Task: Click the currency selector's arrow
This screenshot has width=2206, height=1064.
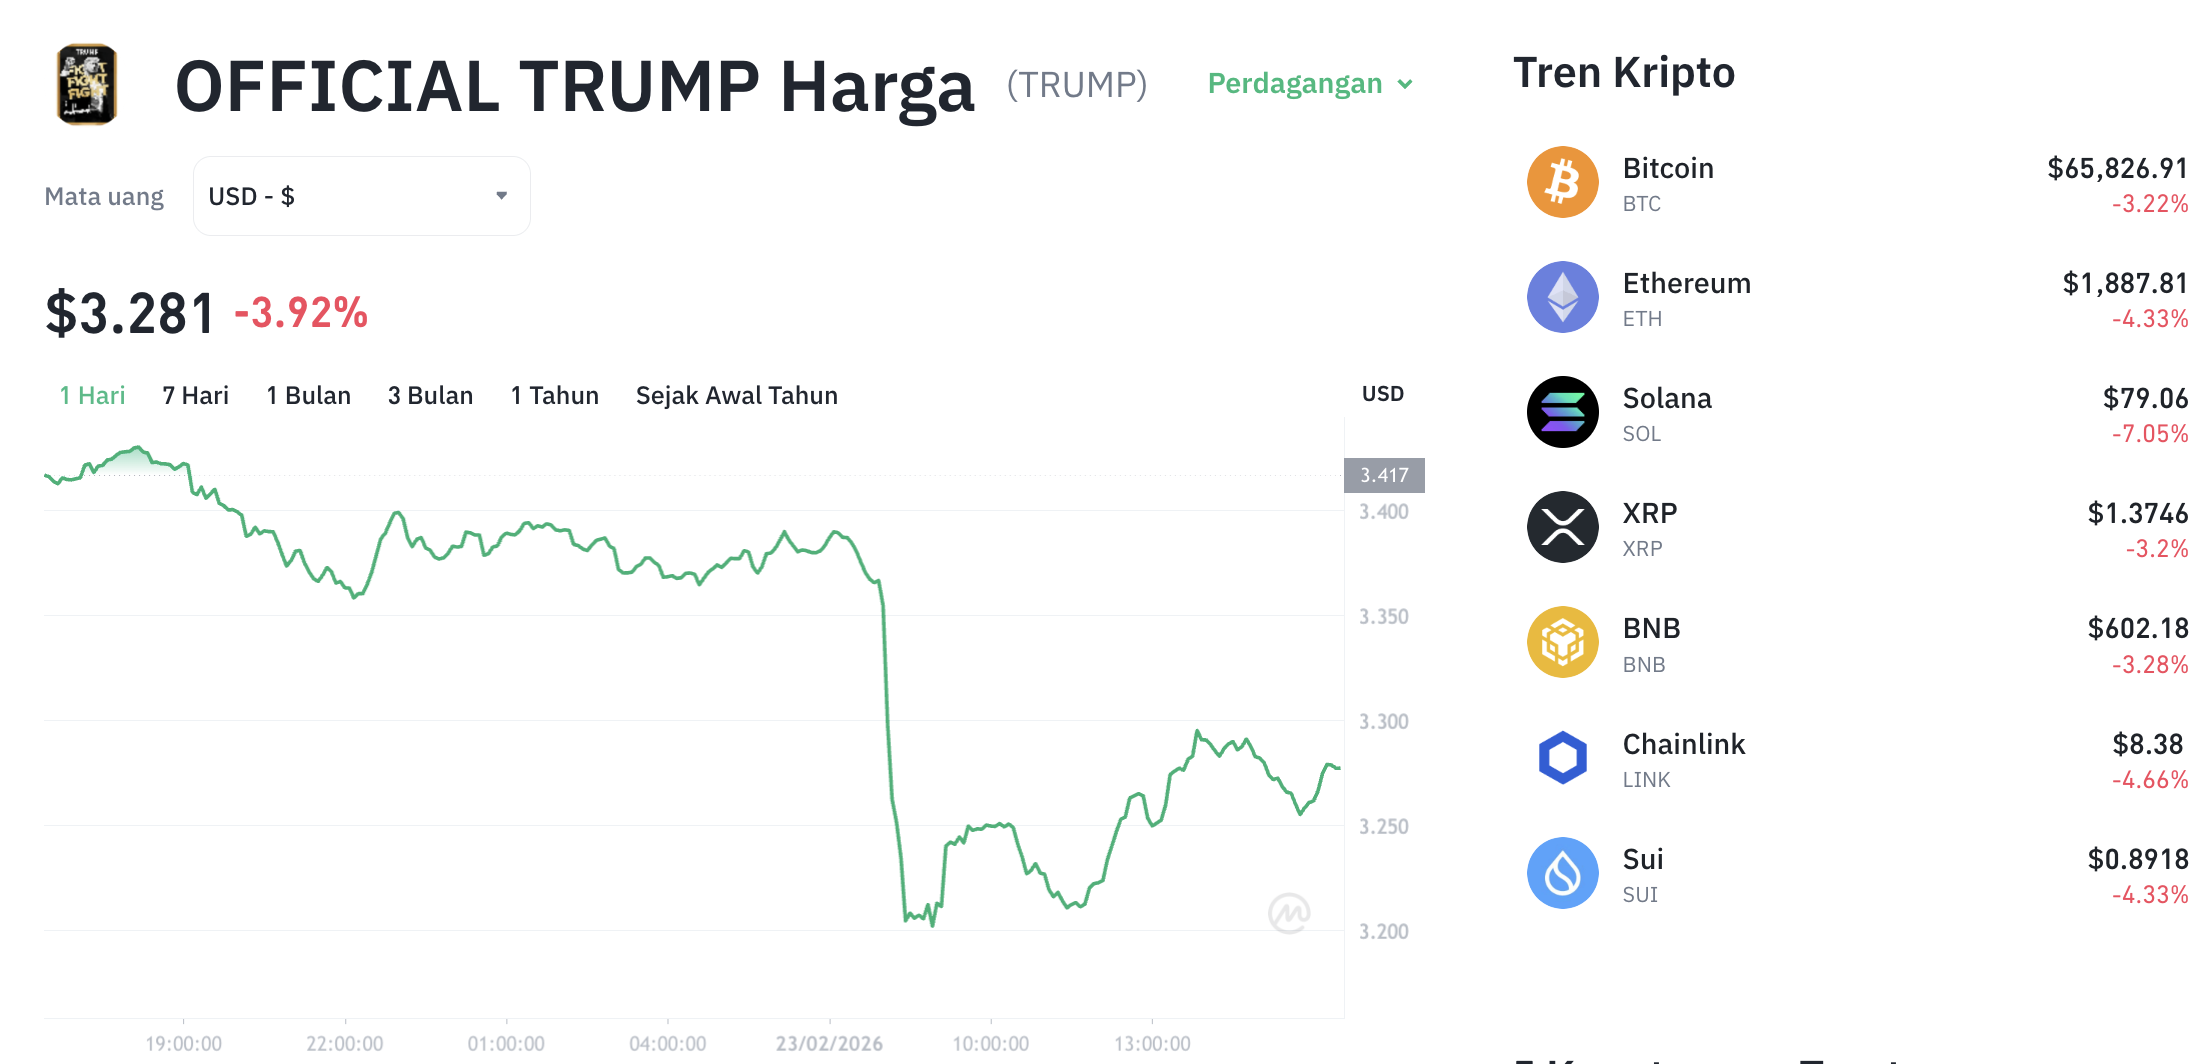Action: (502, 196)
